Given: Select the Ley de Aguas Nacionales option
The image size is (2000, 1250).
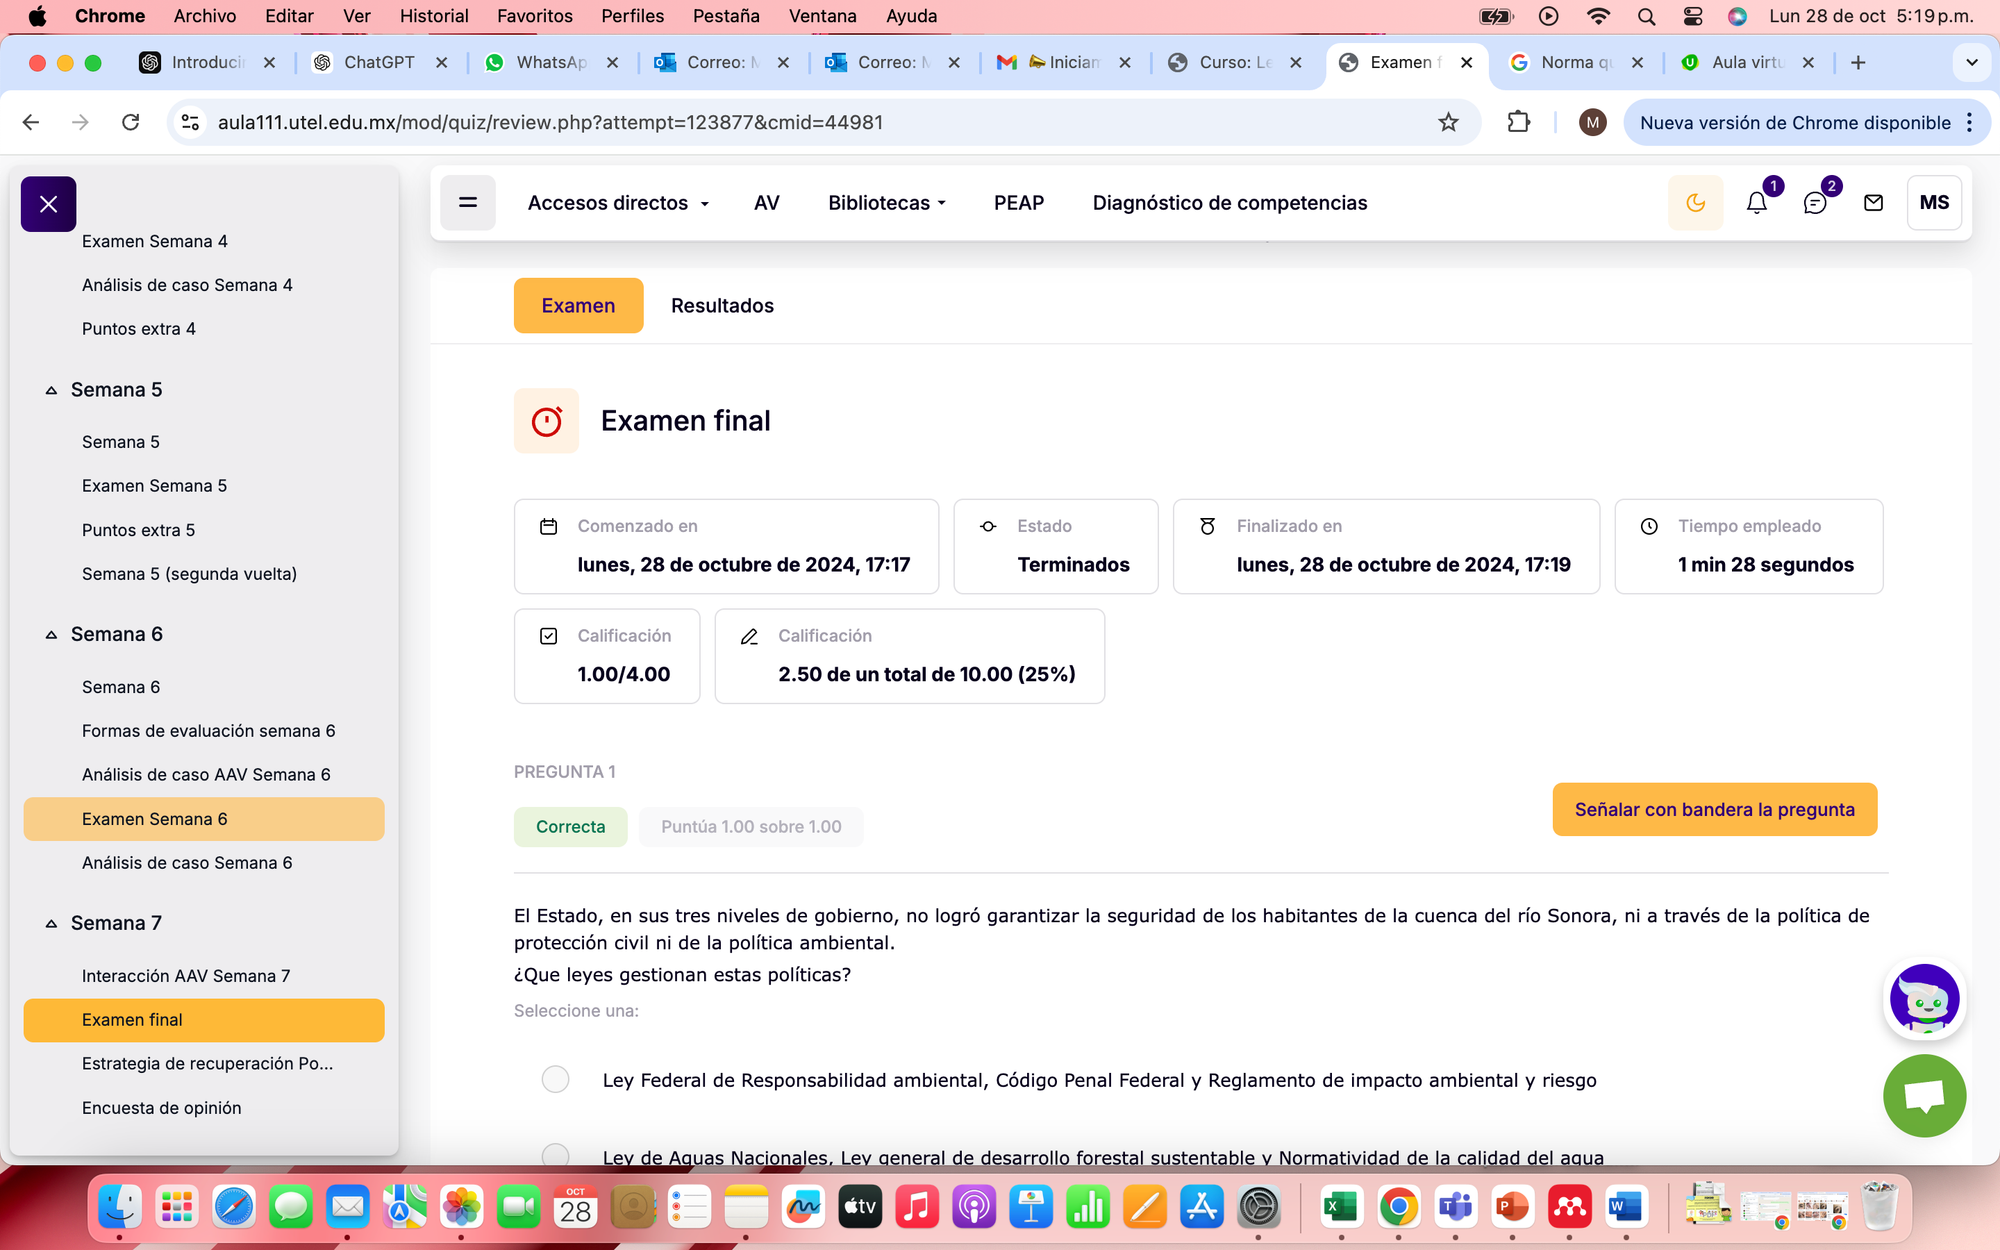Looking at the screenshot, I should [555, 1155].
